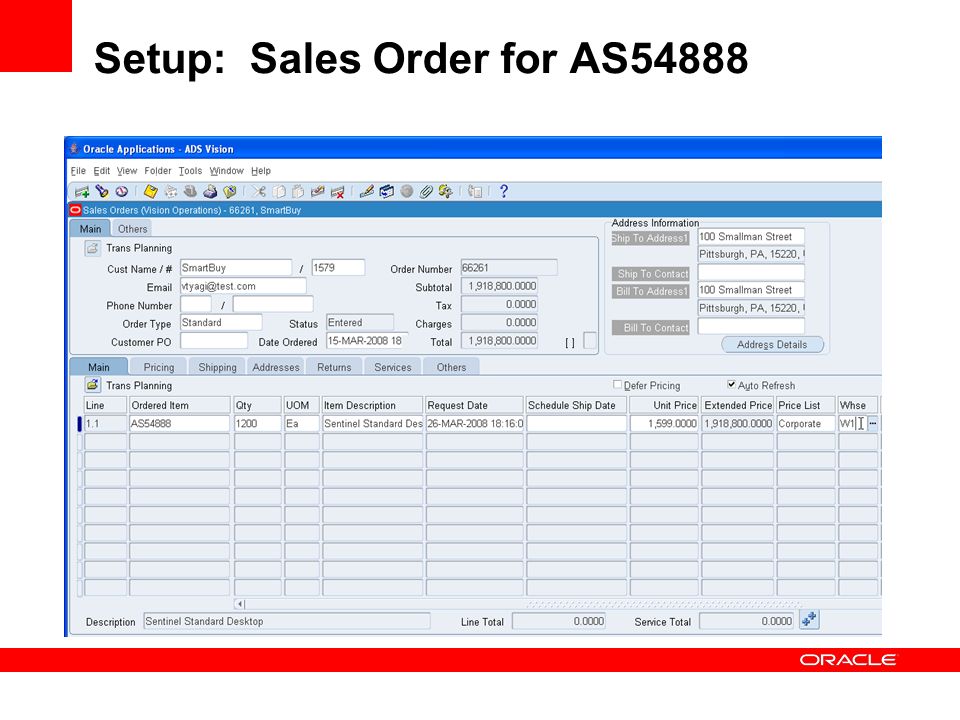Click the Ordered Item cell AS54888

[x=179, y=424]
